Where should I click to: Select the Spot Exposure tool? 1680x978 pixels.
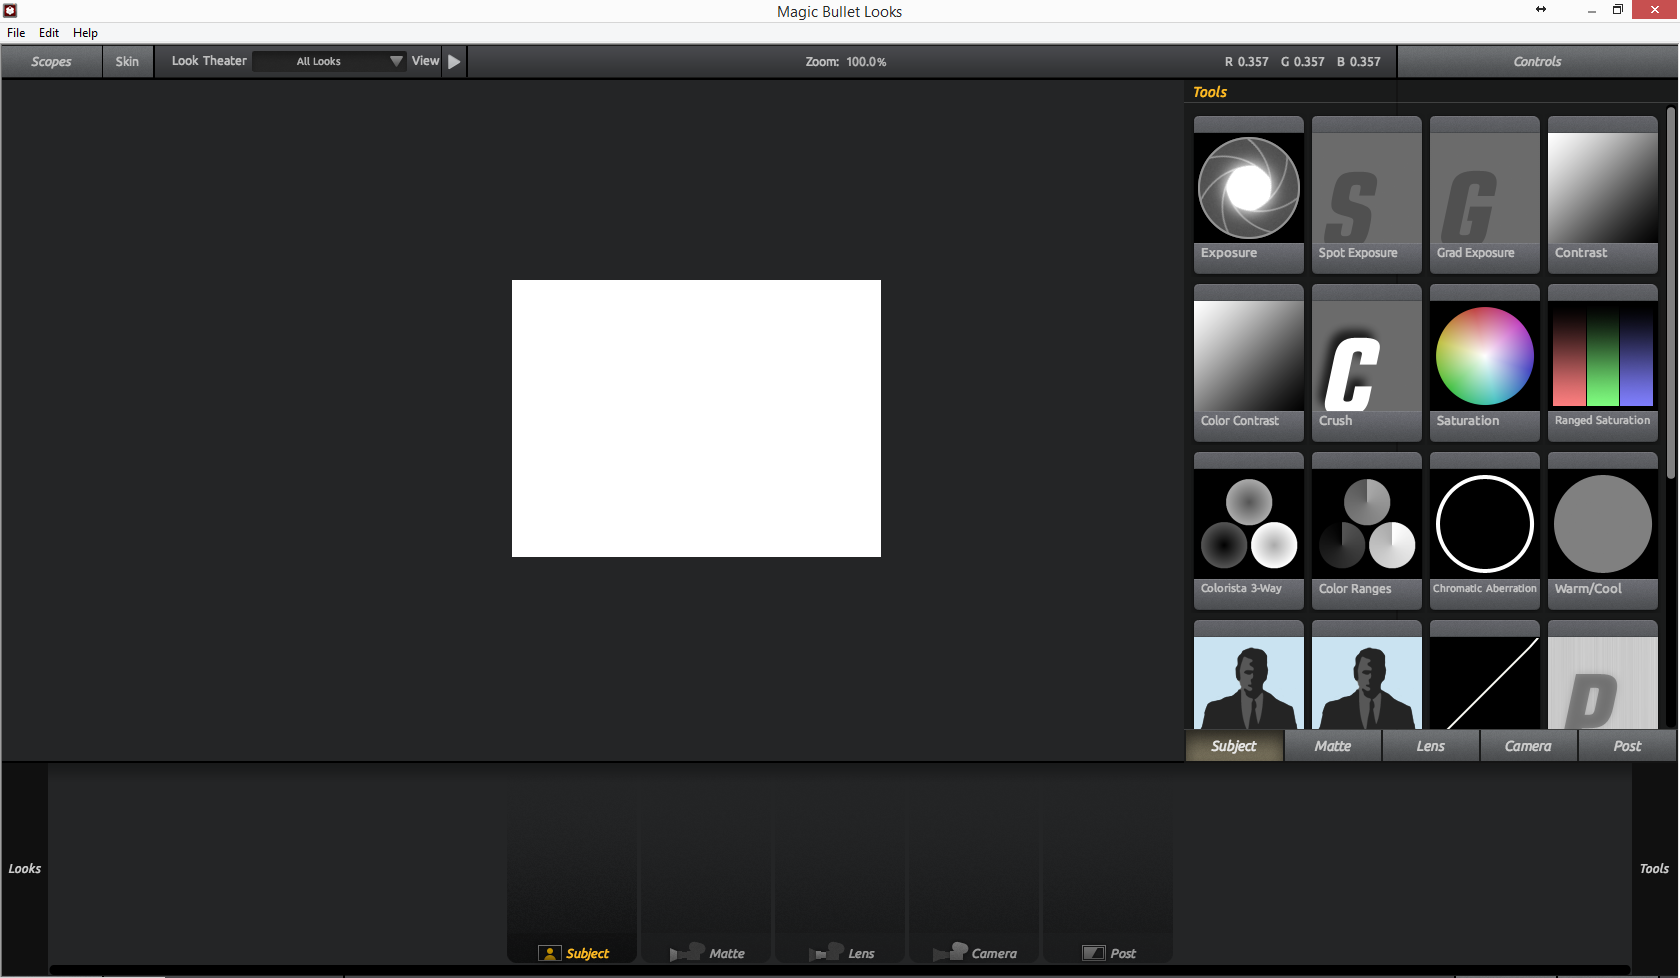[x=1366, y=190]
